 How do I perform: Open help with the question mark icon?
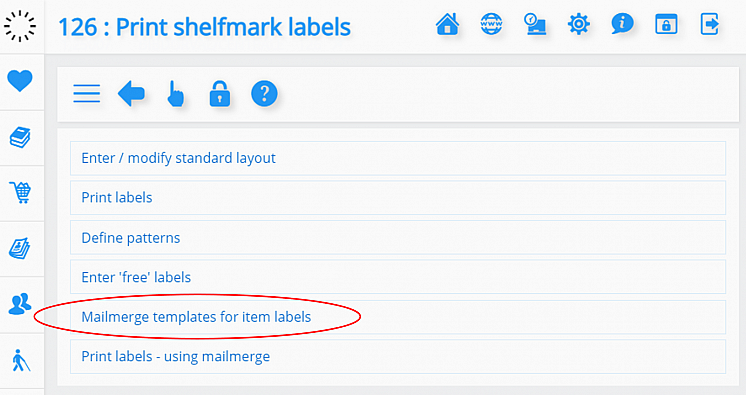tap(264, 93)
